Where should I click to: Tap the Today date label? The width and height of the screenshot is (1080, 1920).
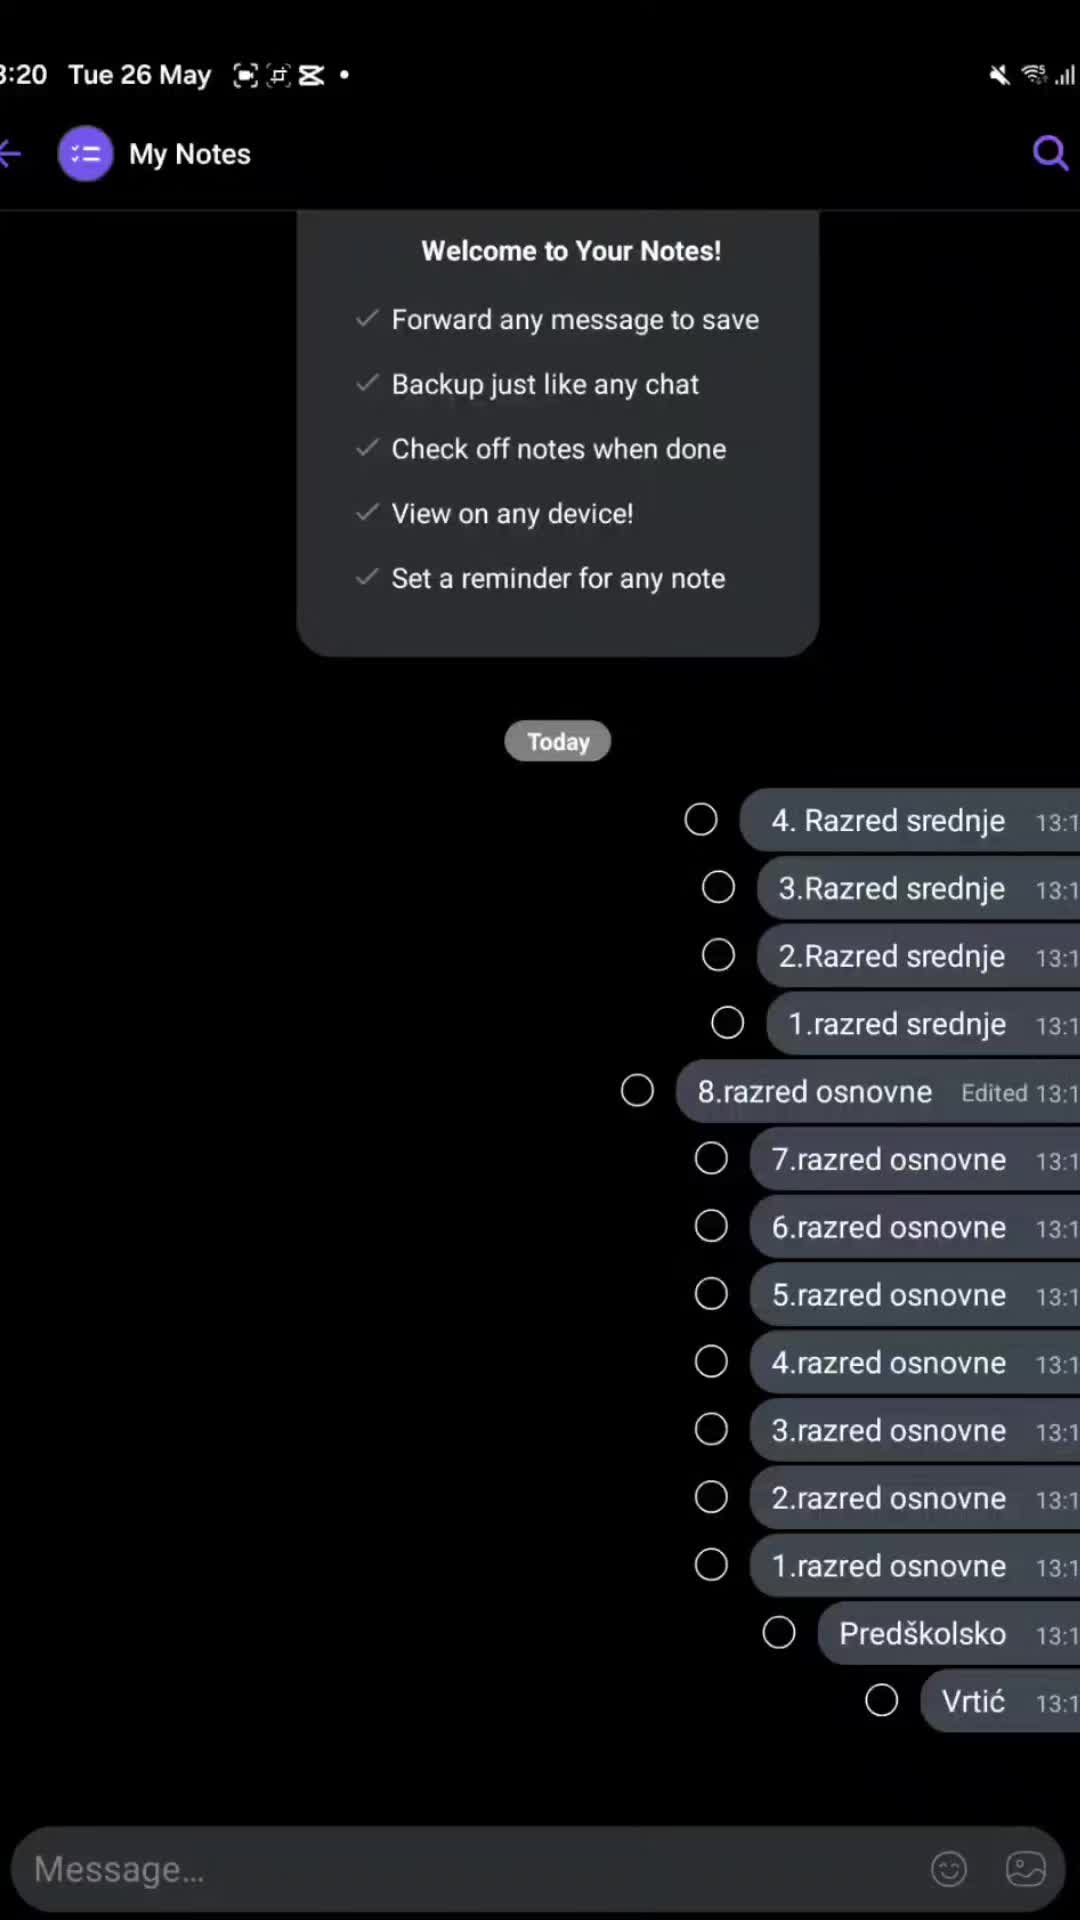[558, 742]
